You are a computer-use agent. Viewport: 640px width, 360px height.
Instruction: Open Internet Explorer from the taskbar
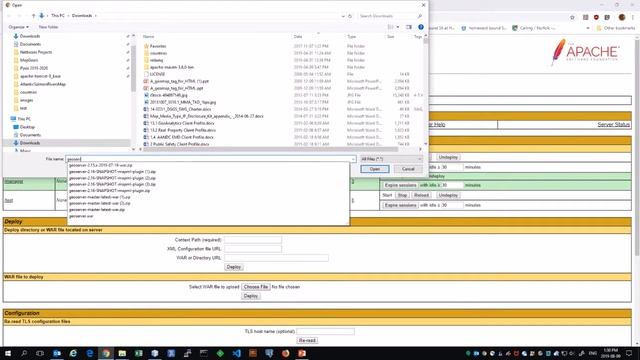click(x=73, y=353)
